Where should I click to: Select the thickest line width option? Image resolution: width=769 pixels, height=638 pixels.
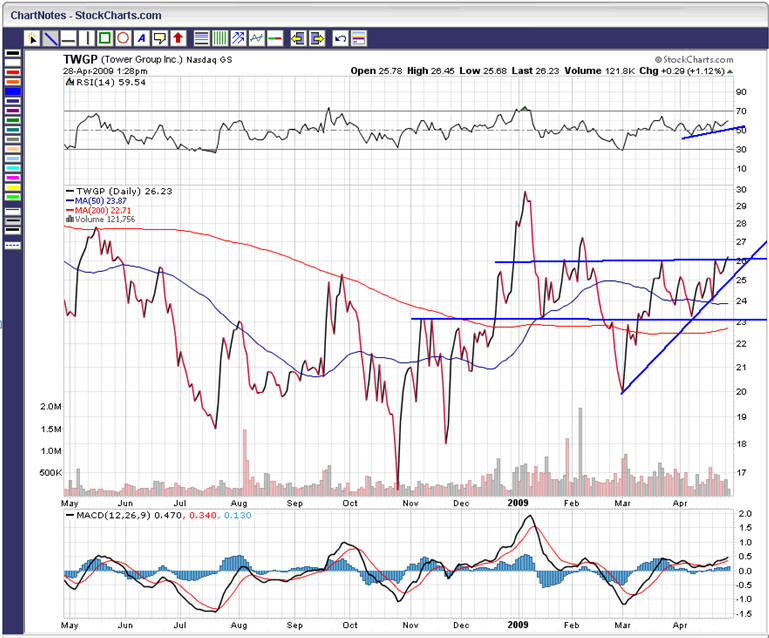(13, 230)
